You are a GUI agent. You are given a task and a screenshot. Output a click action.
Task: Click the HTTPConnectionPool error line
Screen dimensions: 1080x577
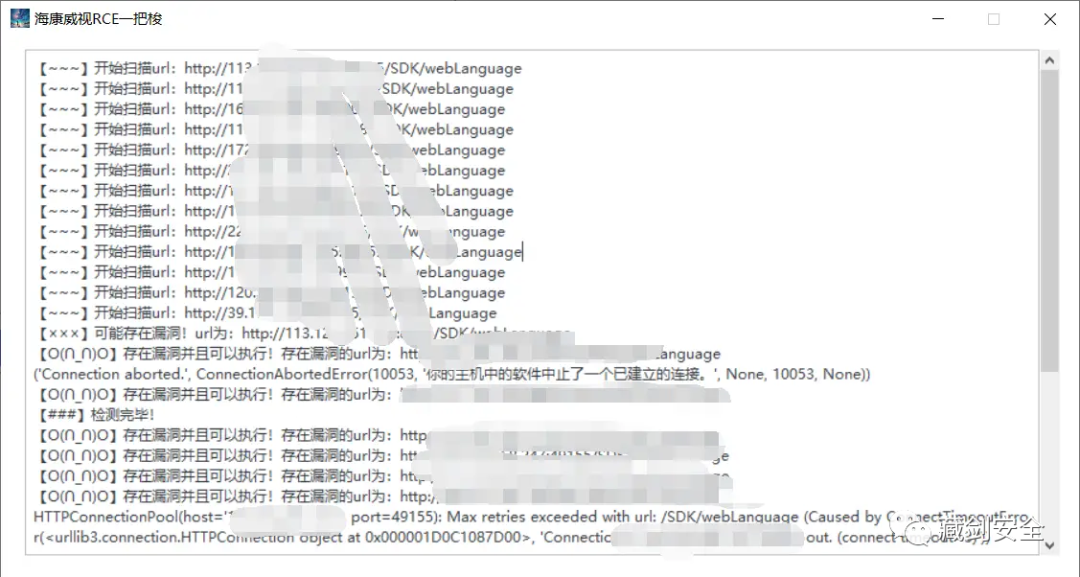532,517
